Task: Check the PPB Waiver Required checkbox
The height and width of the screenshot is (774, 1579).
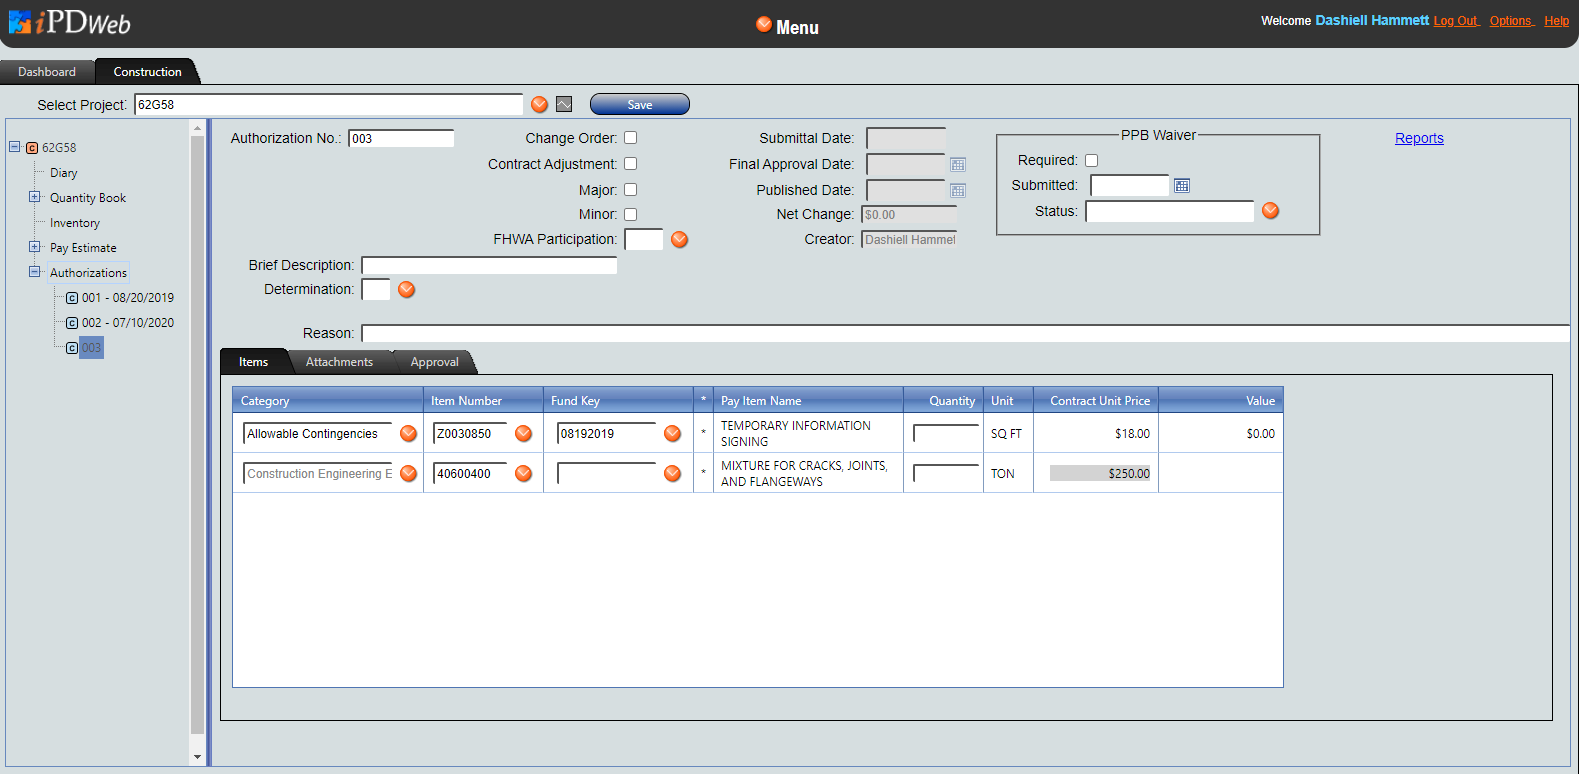Action: point(1091,160)
